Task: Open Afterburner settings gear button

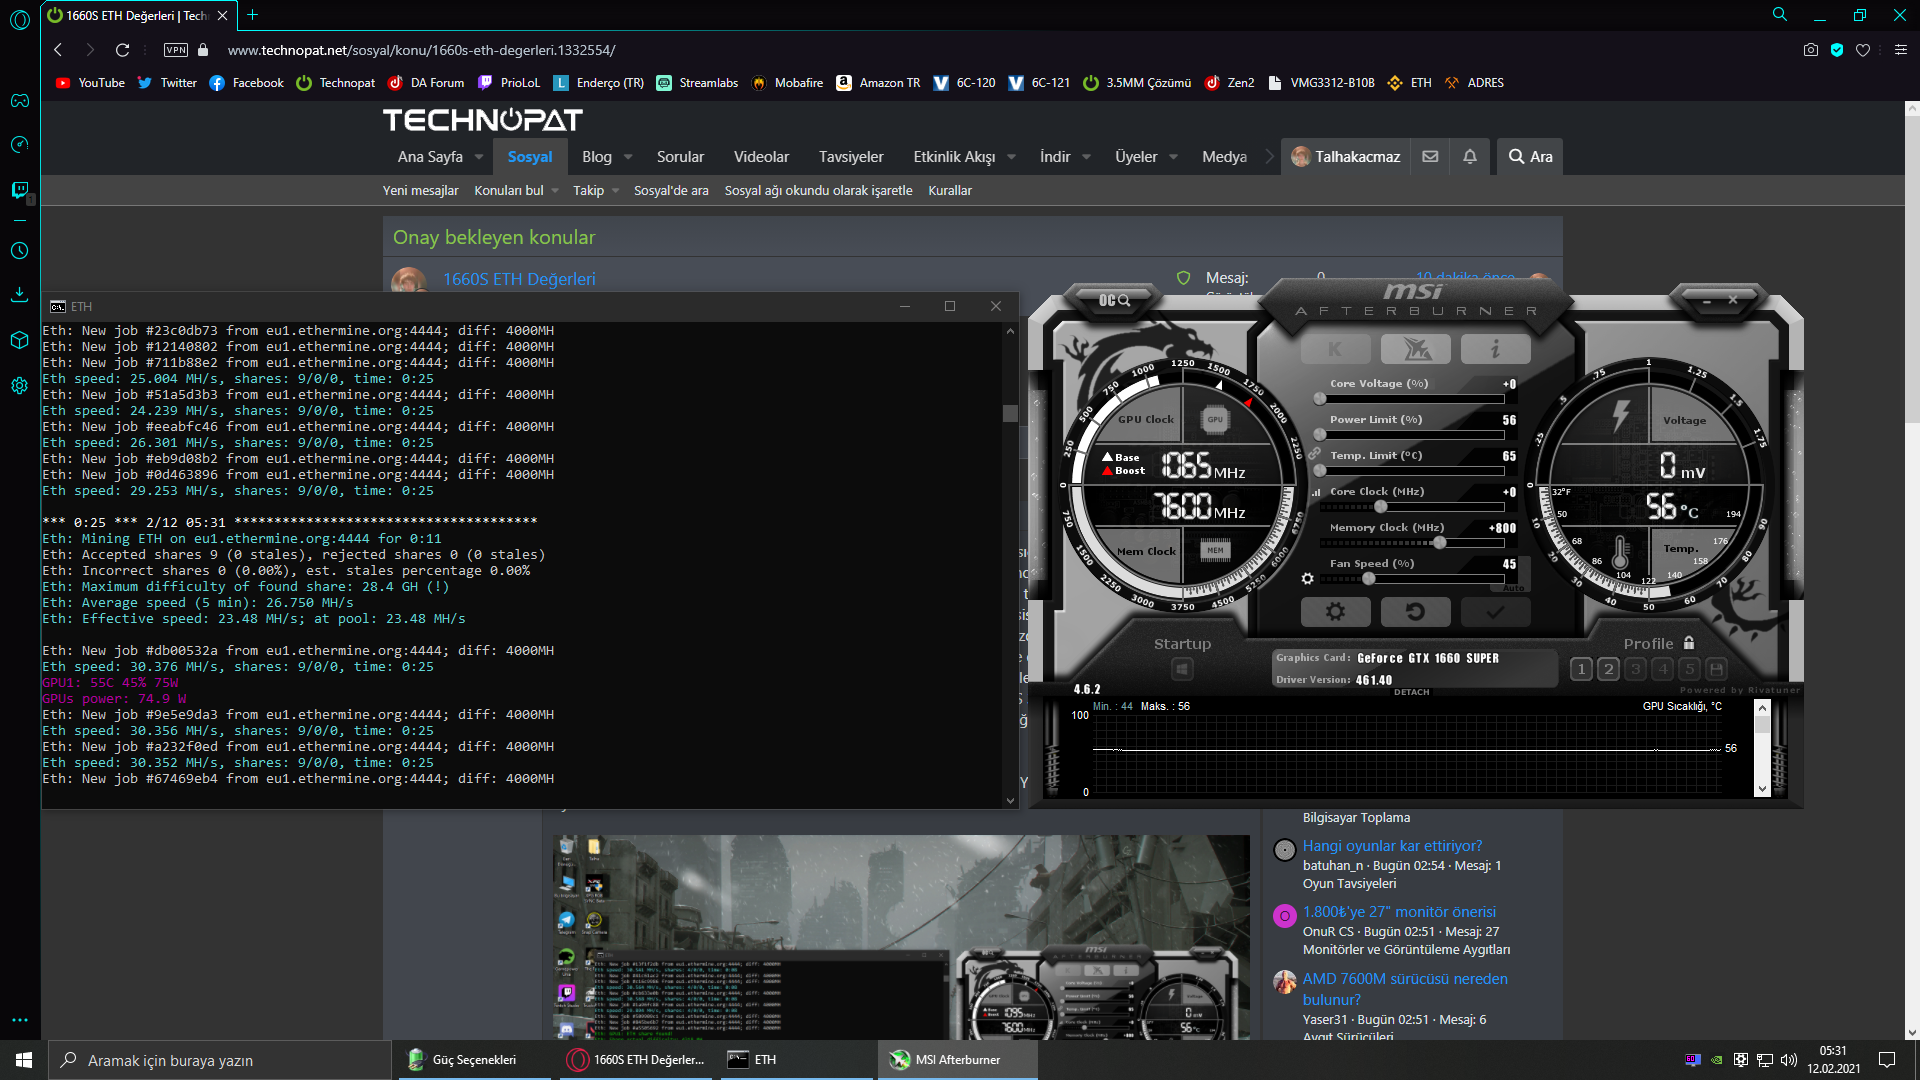Action: tap(1335, 612)
